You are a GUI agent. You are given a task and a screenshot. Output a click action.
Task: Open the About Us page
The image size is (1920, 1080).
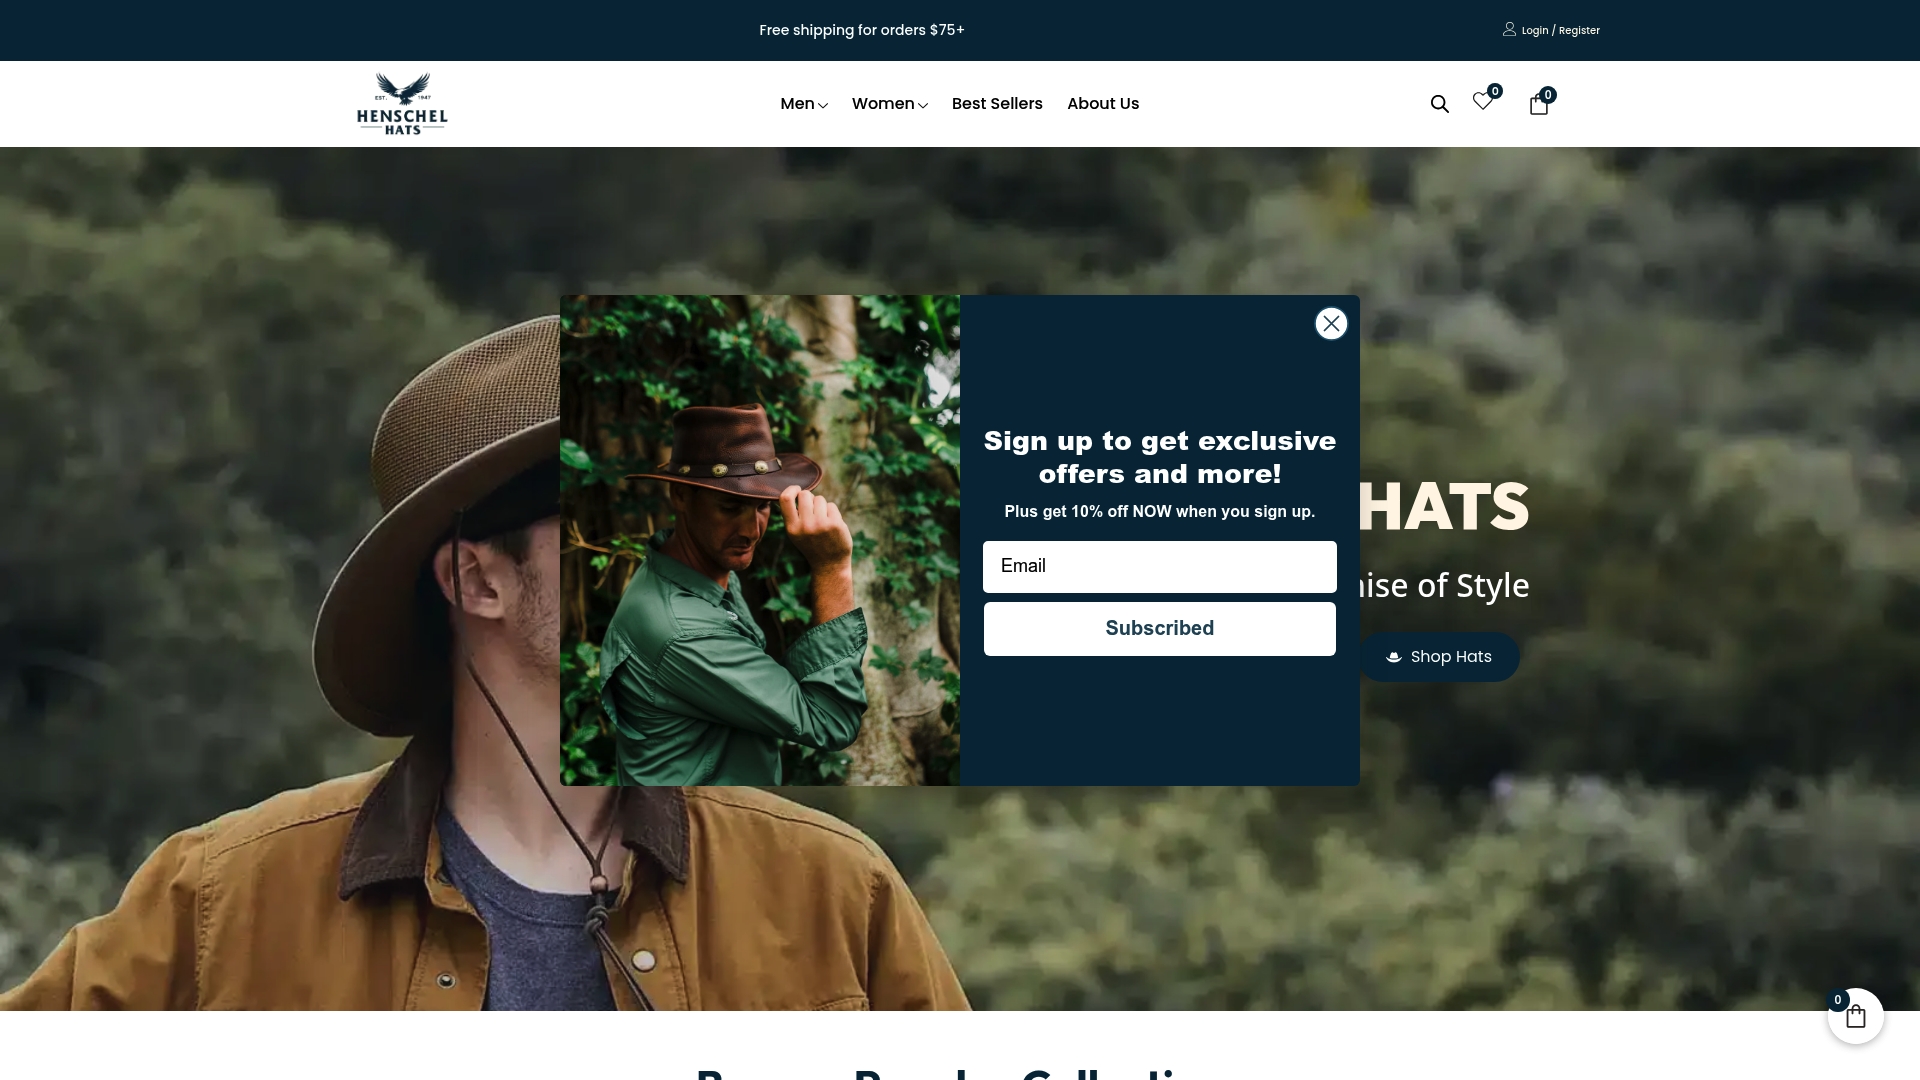point(1102,103)
